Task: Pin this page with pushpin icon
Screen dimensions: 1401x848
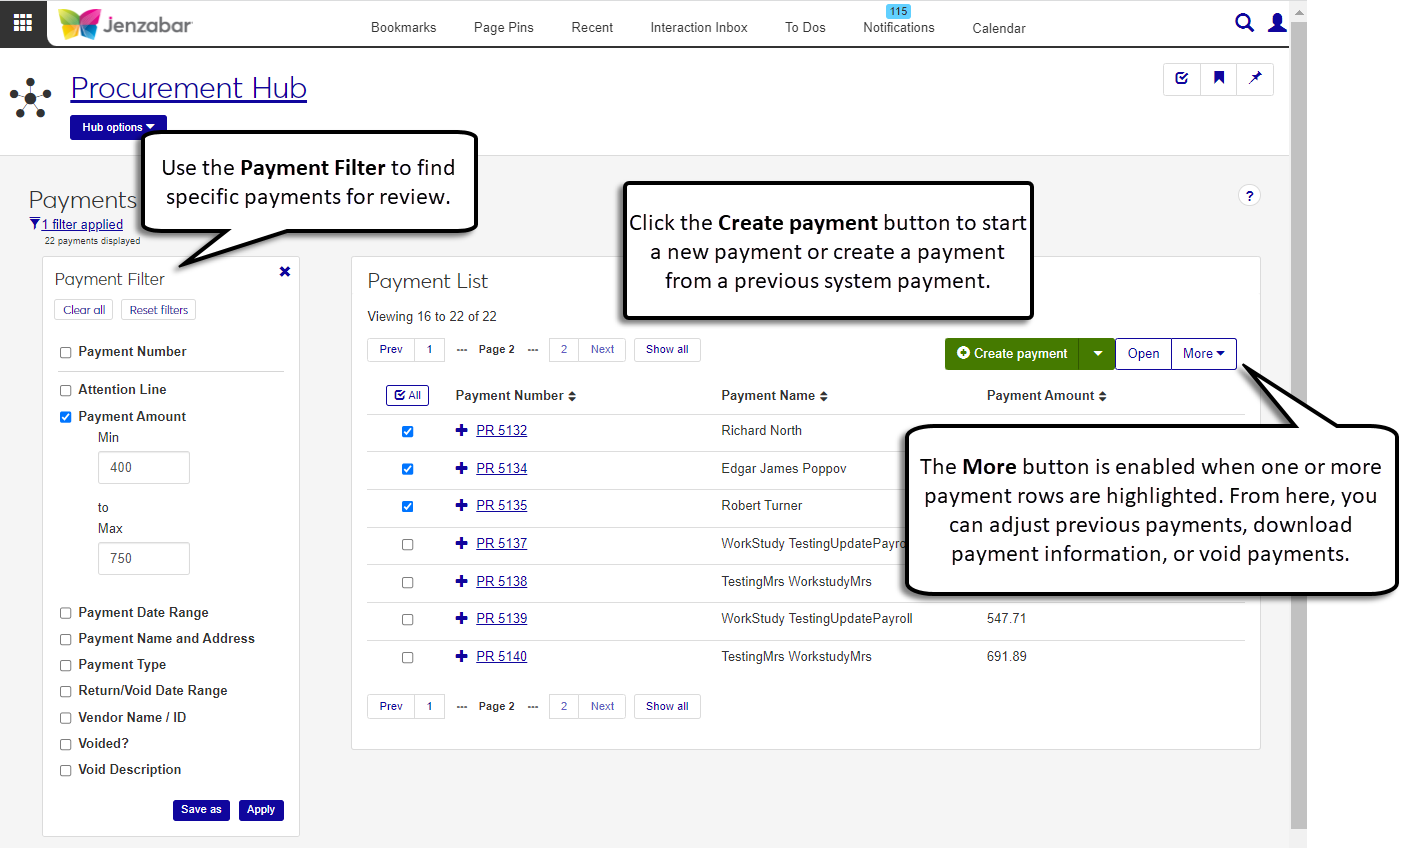Action: click(1256, 78)
